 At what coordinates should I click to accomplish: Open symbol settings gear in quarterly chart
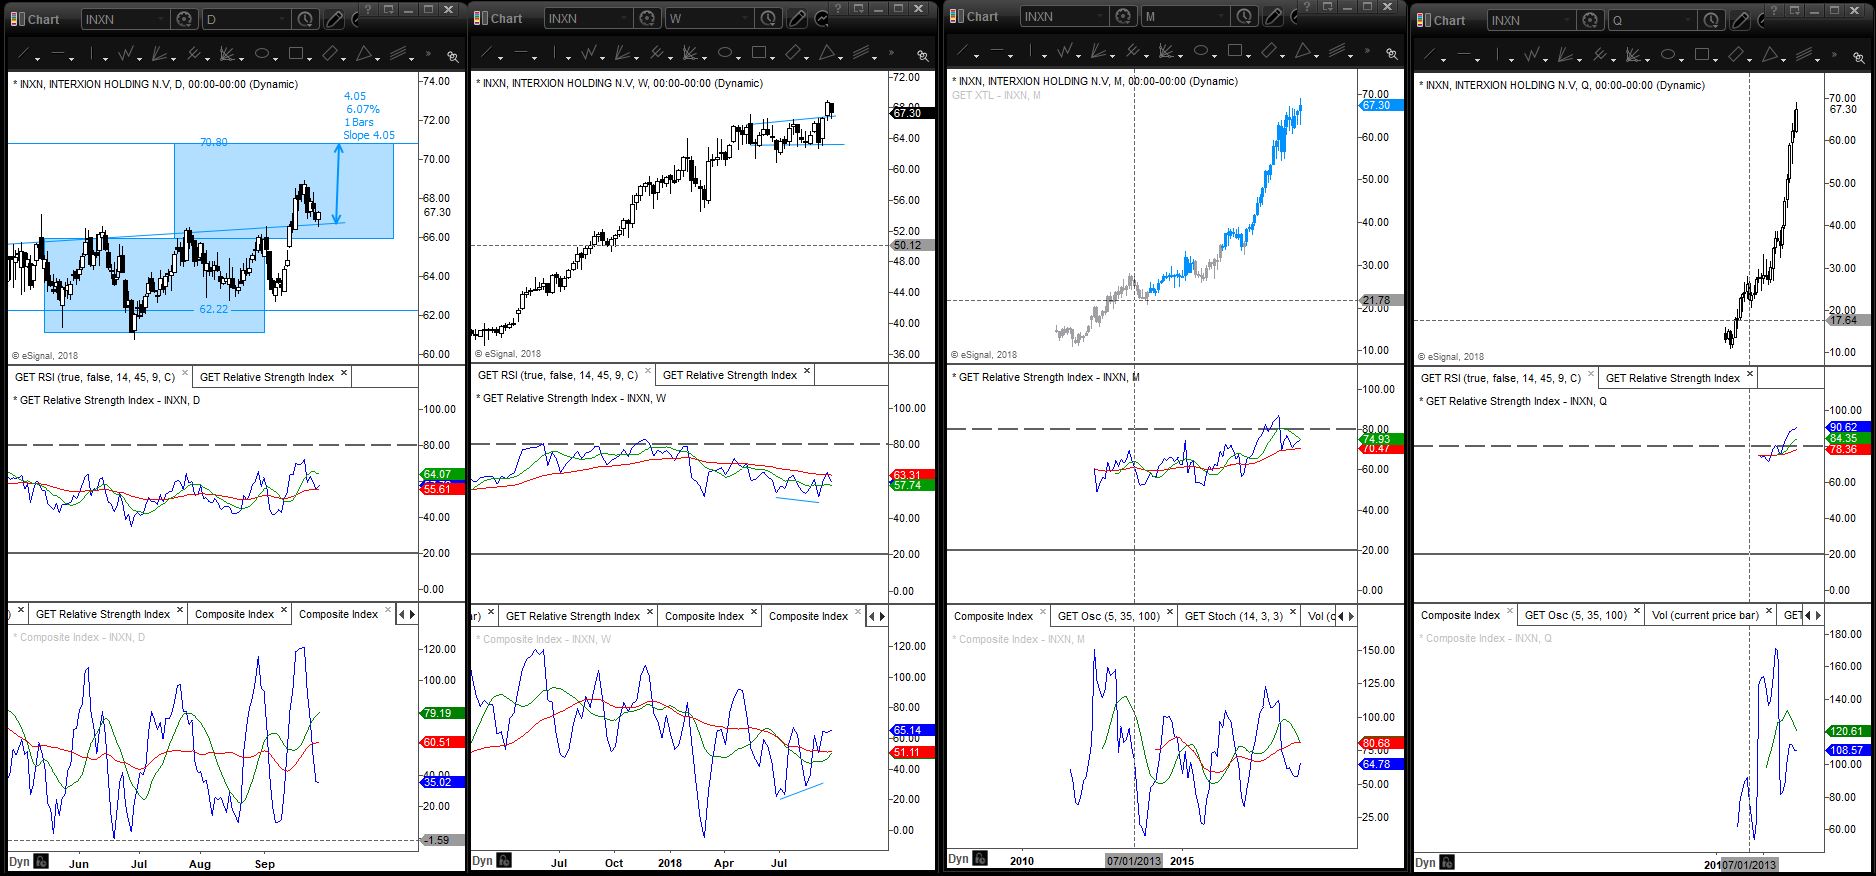(1590, 20)
